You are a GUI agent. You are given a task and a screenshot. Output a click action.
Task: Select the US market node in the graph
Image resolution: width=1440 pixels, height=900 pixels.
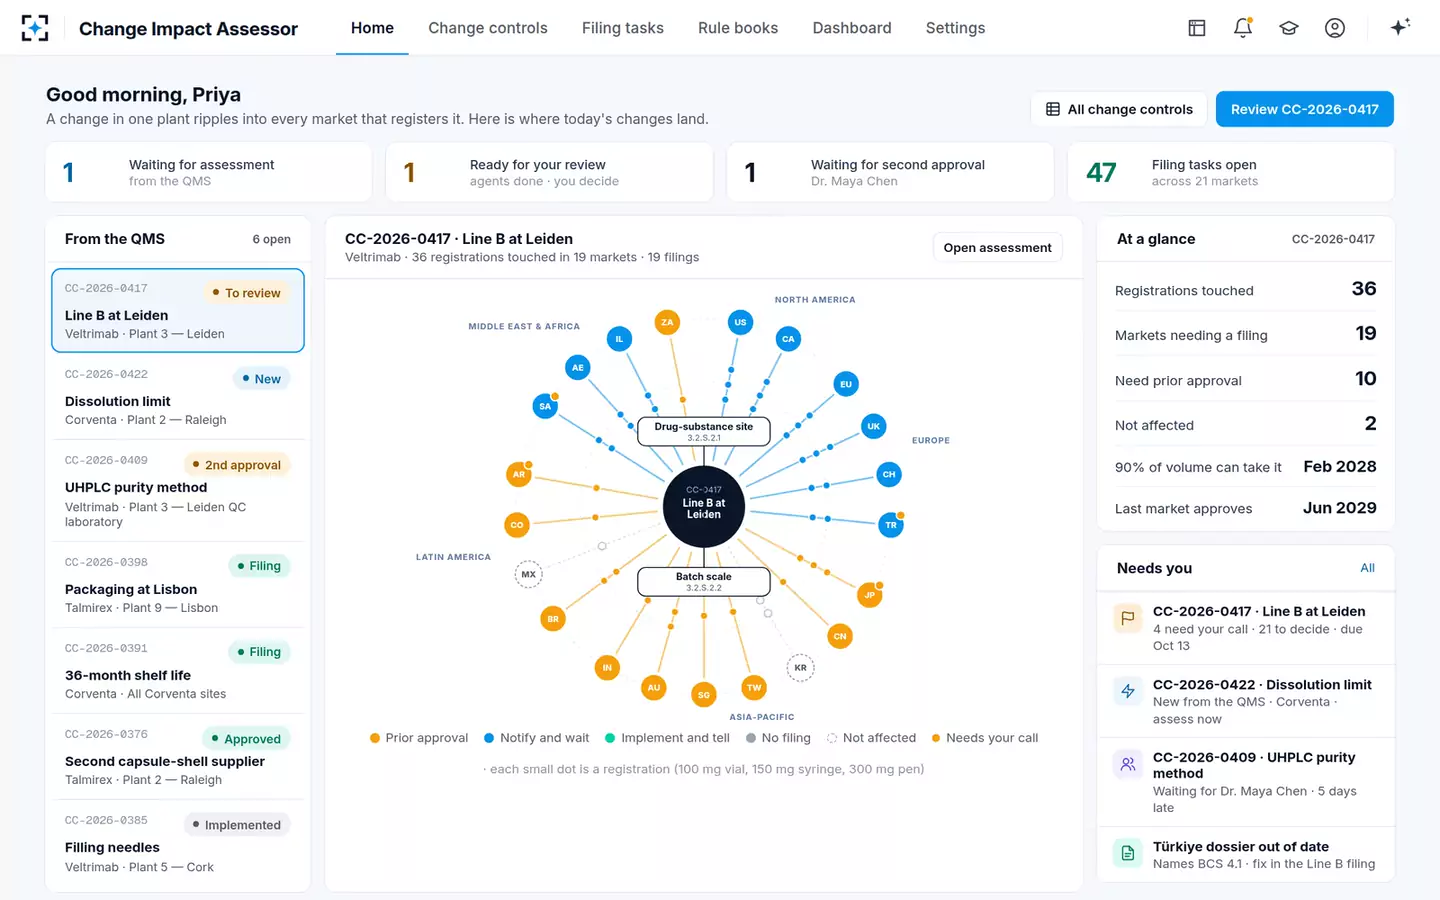[x=740, y=322]
